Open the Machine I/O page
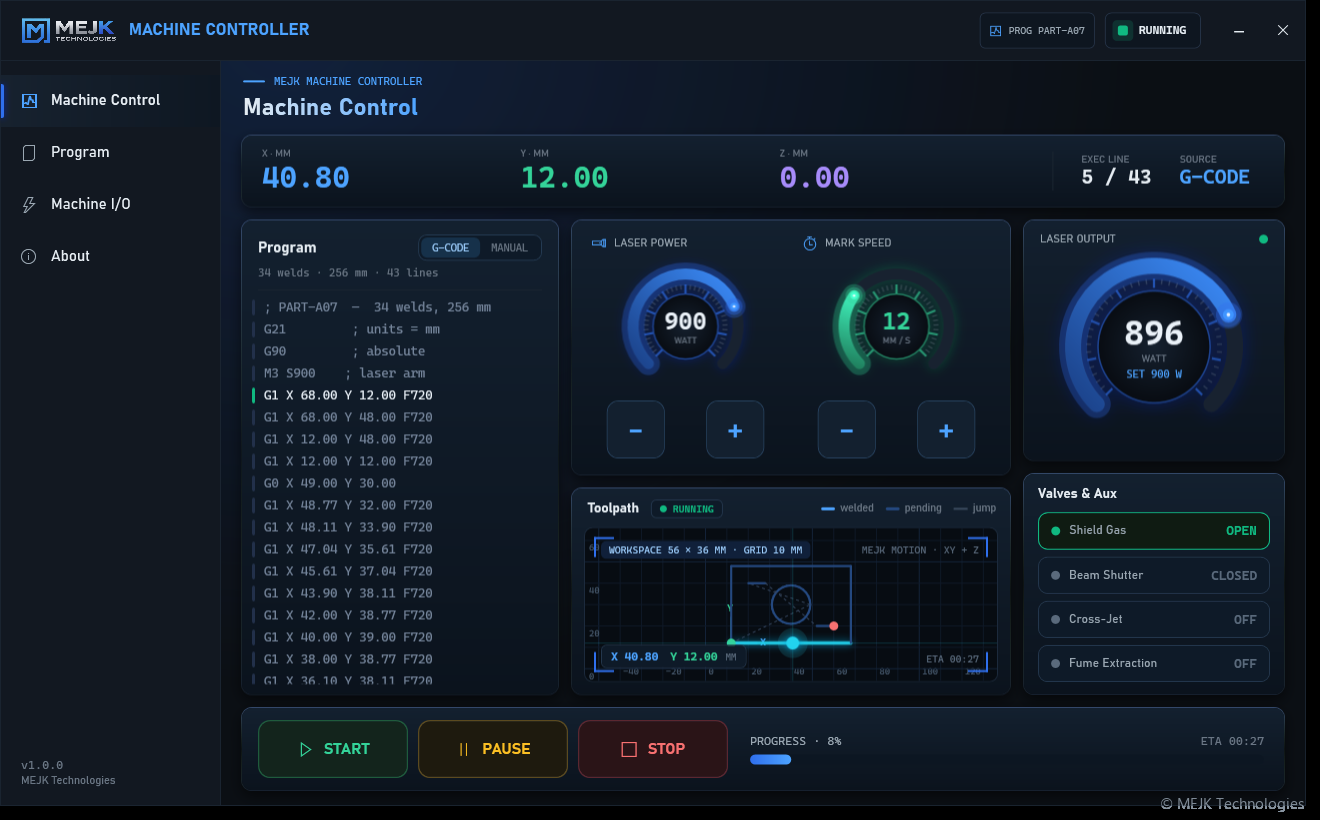This screenshot has width=1320, height=820. point(110,204)
